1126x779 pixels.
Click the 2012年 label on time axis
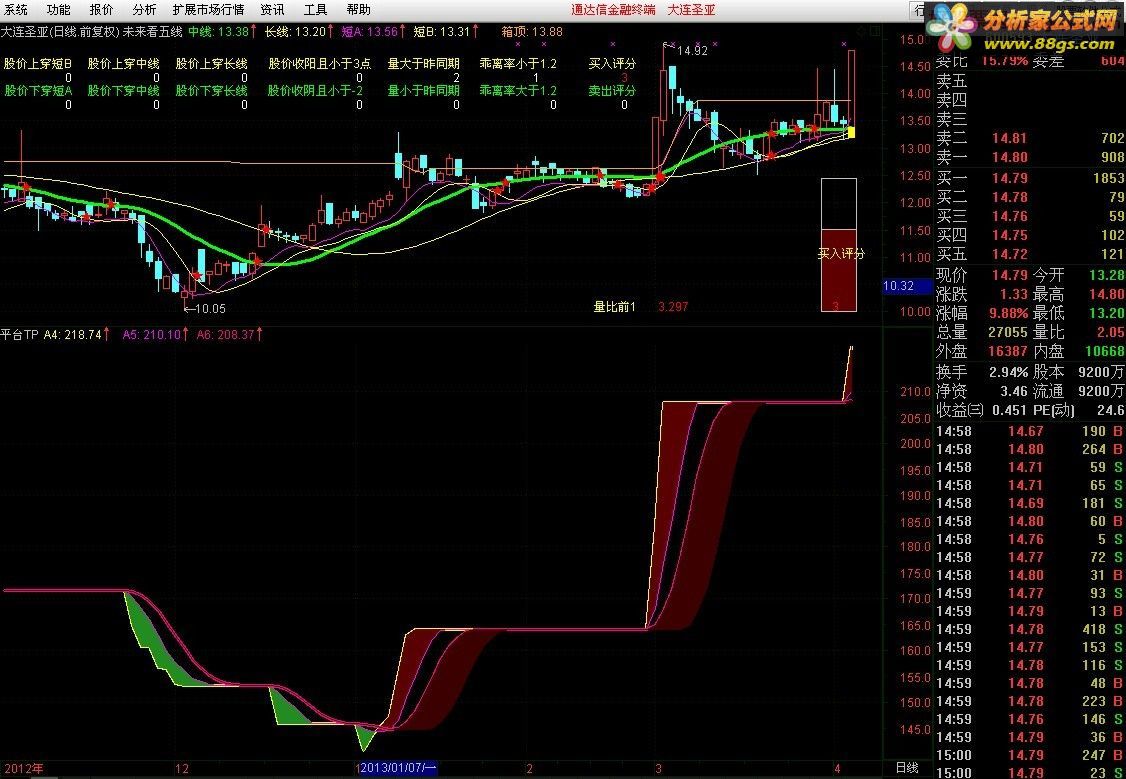point(22,768)
